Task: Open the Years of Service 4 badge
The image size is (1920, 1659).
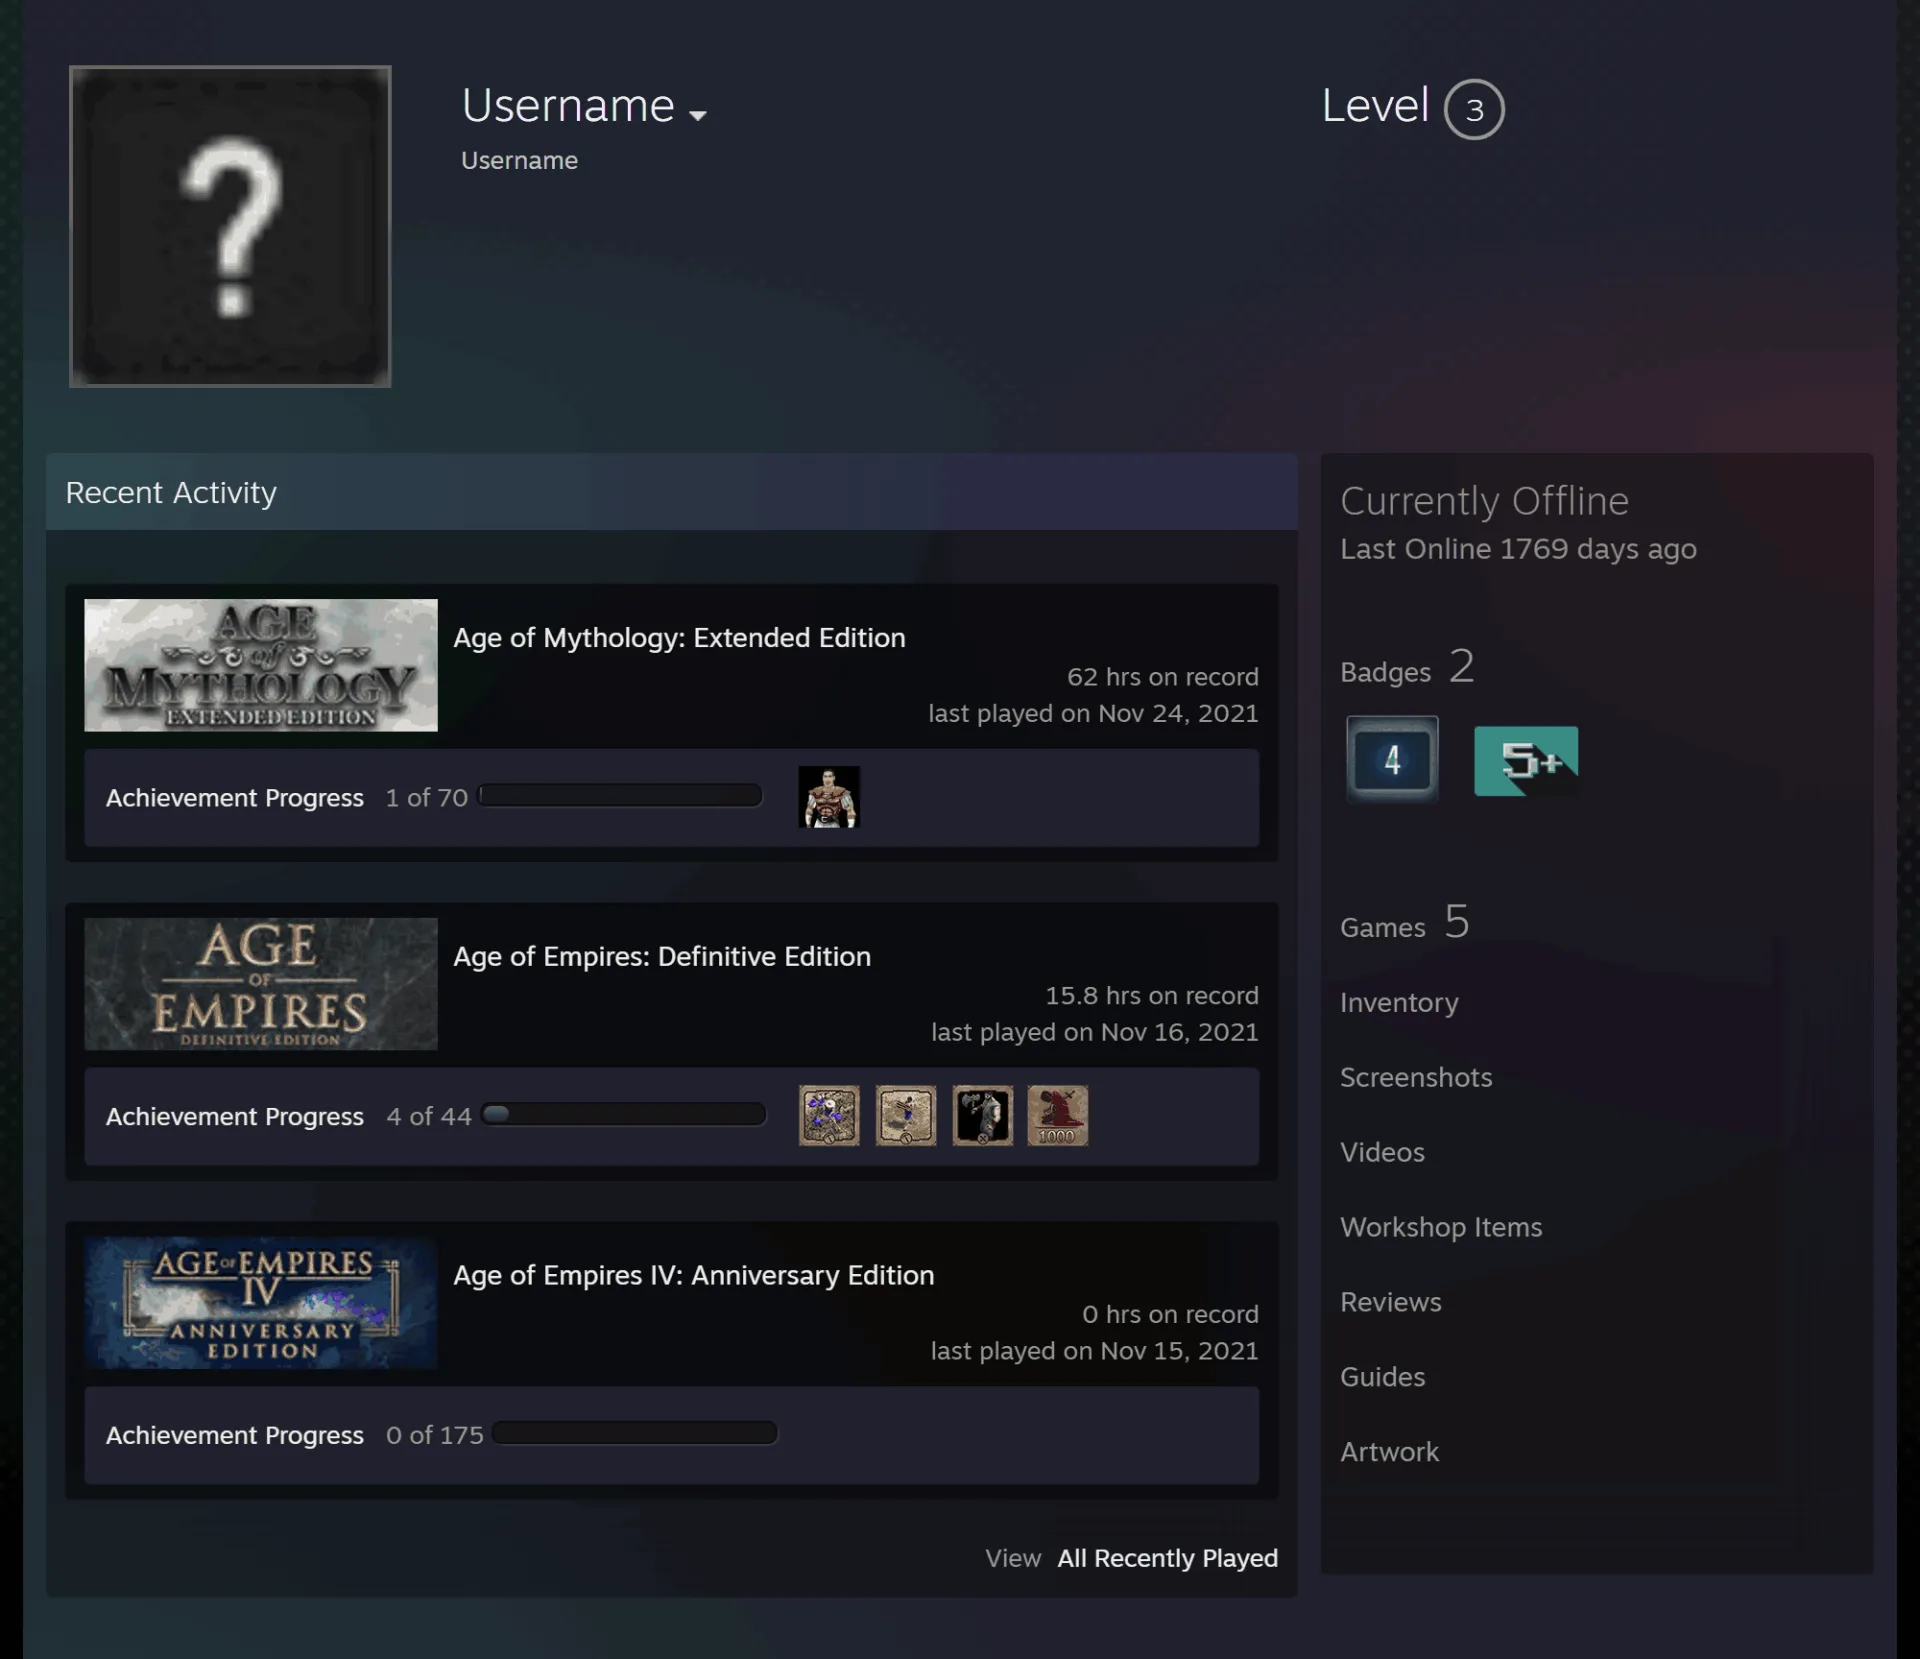Action: [x=1392, y=759]
